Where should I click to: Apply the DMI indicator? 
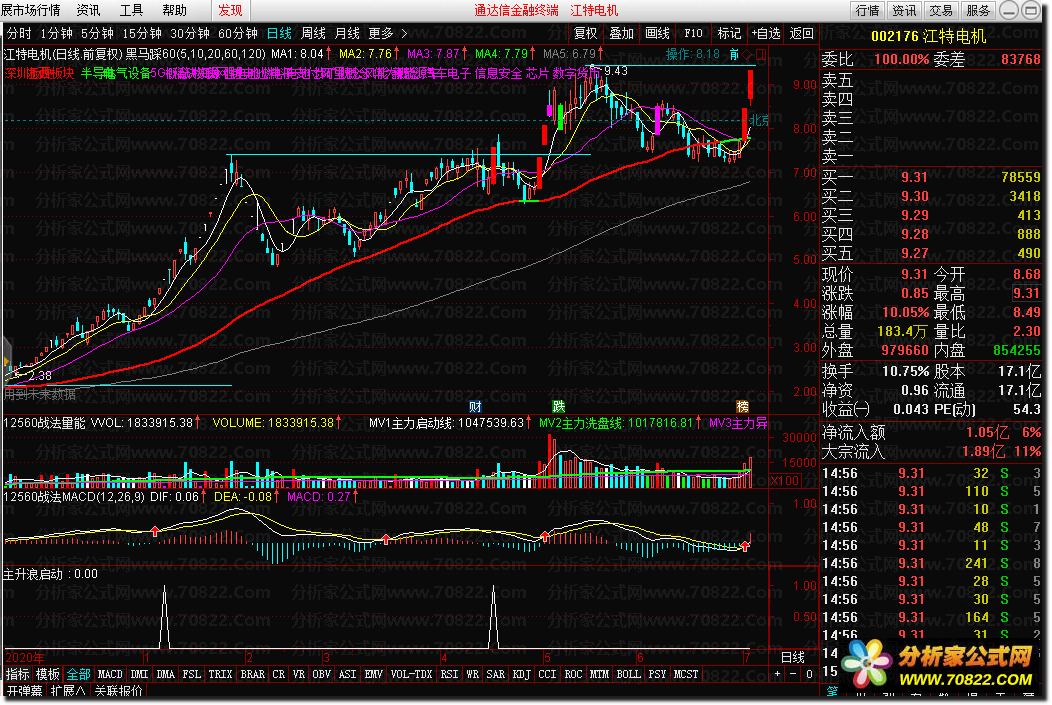(139, 674)
